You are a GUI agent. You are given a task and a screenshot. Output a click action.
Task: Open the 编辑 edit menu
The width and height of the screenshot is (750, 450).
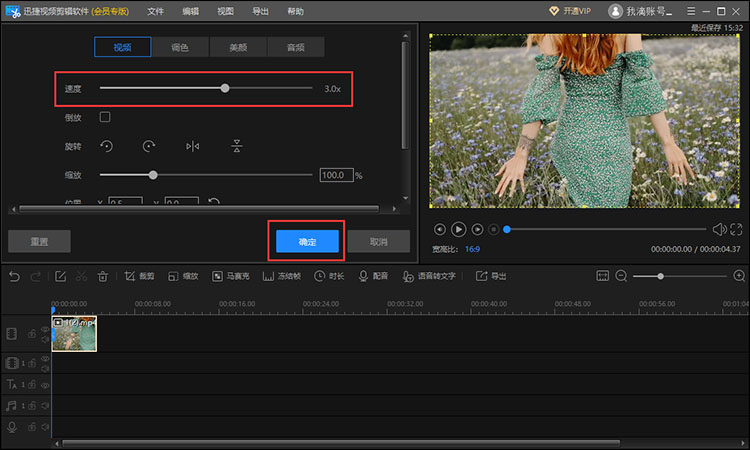click(x=190, y=11)
